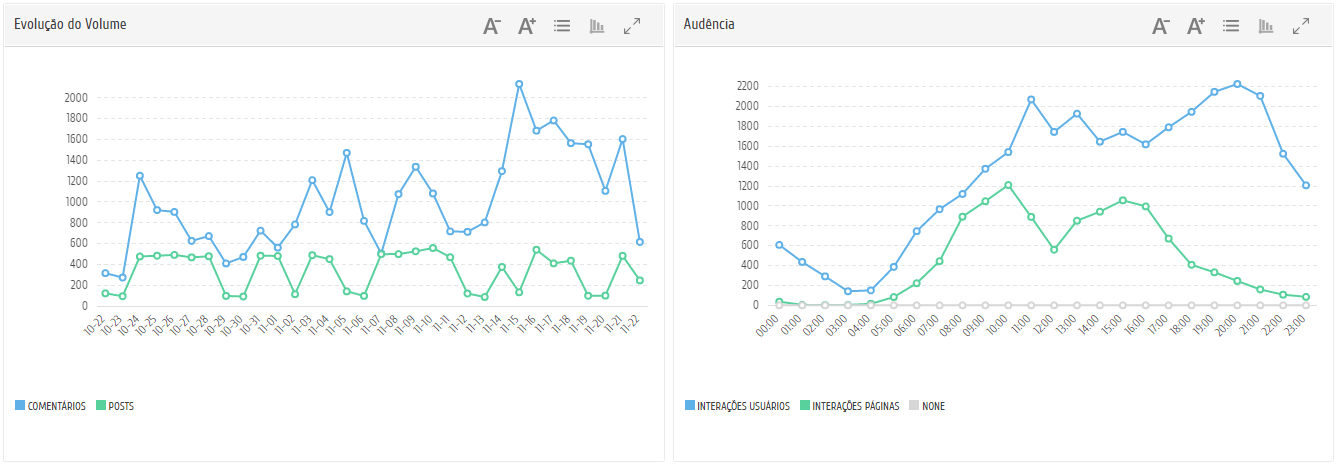Click the 10:00 peak on INTERAÇÕES PÁGINAS line

pos(1008,185)
